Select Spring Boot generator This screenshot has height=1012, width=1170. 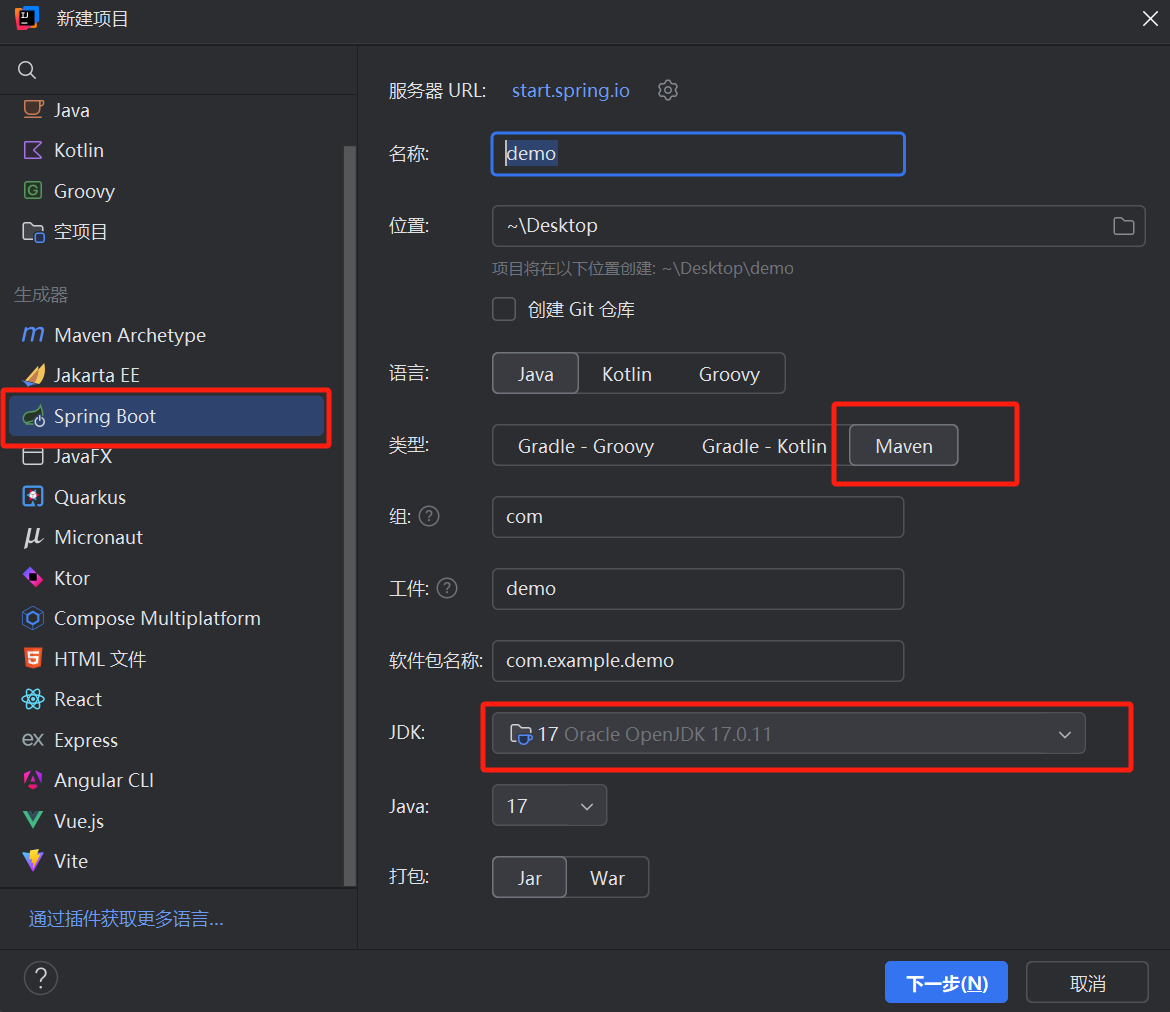(166, 416)
